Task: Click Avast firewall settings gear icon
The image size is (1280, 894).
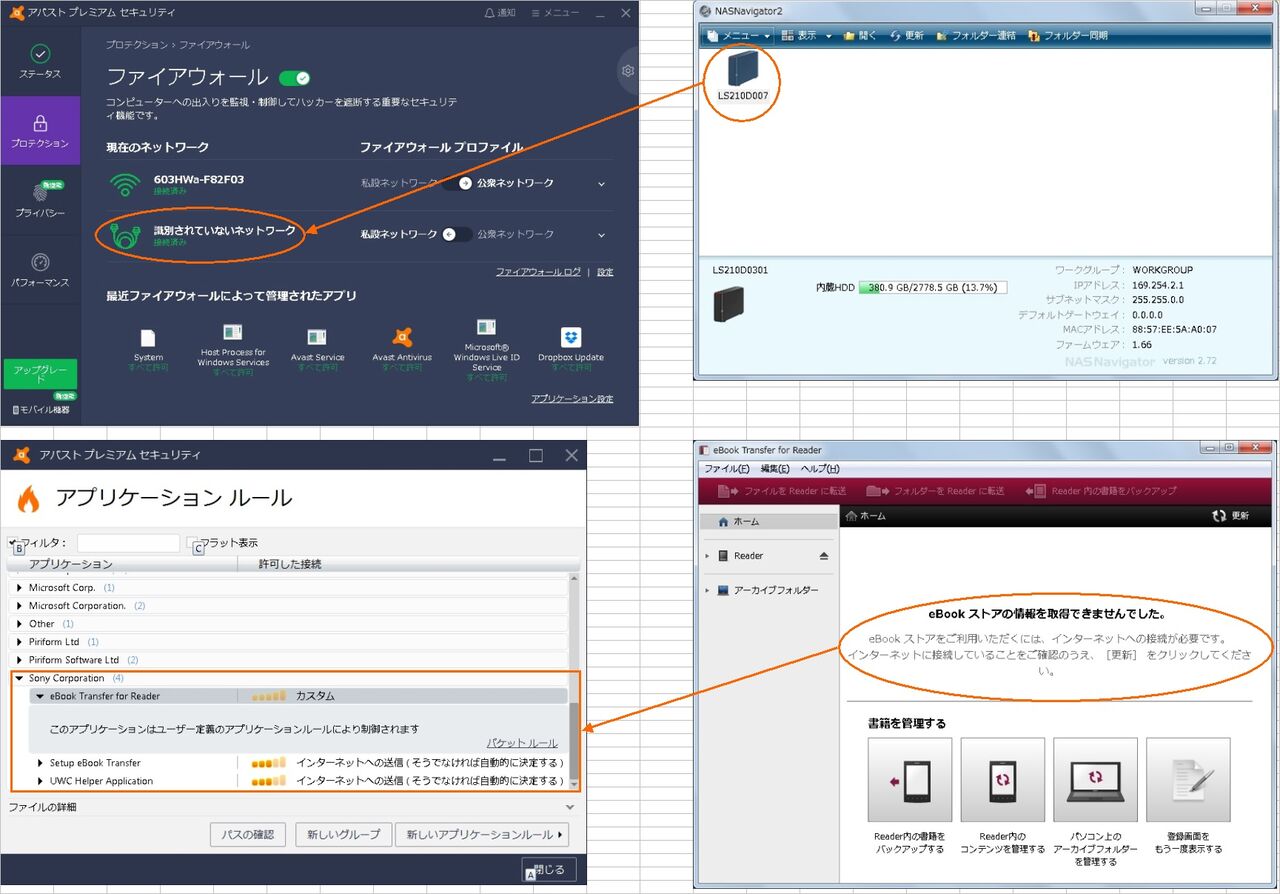Action: pos(628,70)
